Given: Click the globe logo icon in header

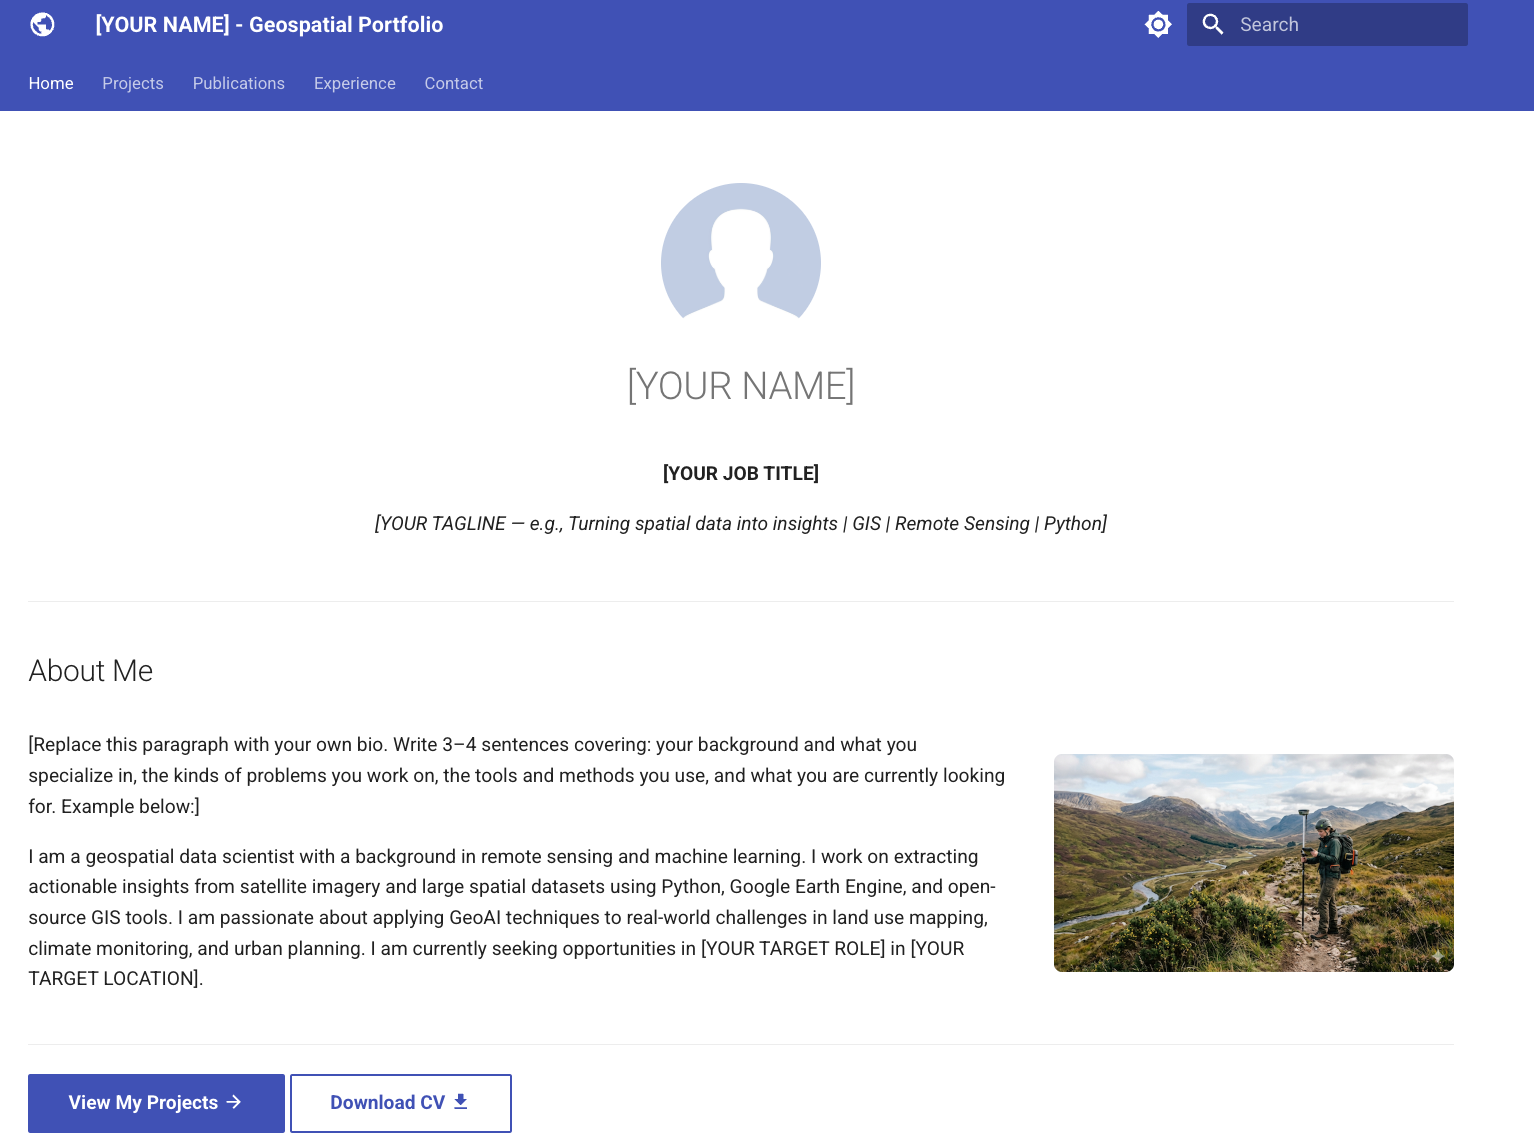Looking at the screenshot, I should tap(42, 24).
